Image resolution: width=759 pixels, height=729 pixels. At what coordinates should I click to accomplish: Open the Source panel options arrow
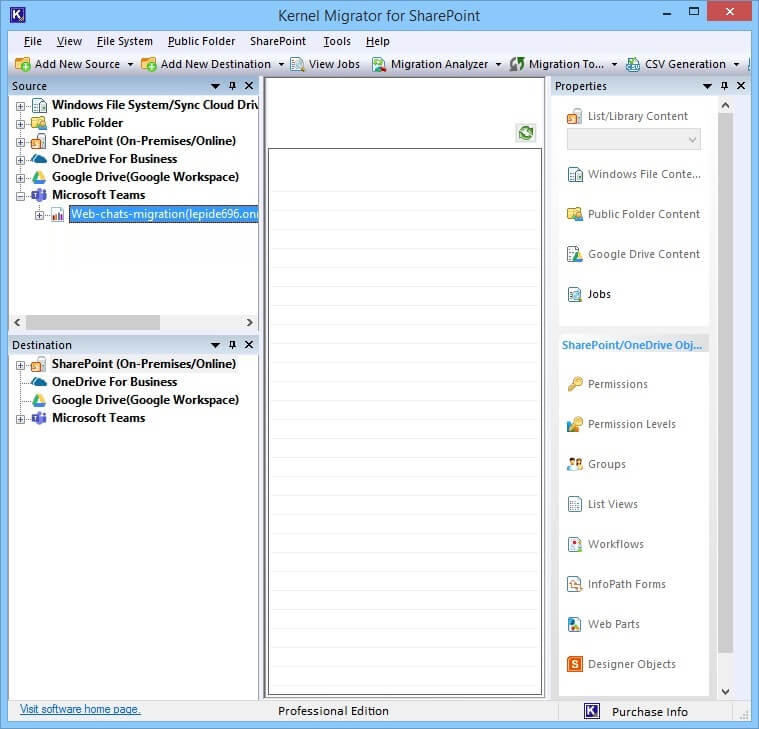215,86
